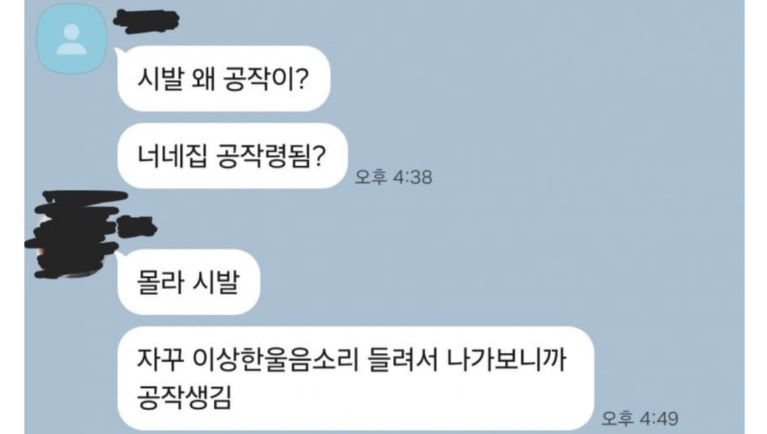This screenshot has height=434, width=767.
Task: Open the blacked-out profile picture of second sender
Action: [x=73, y=235]
